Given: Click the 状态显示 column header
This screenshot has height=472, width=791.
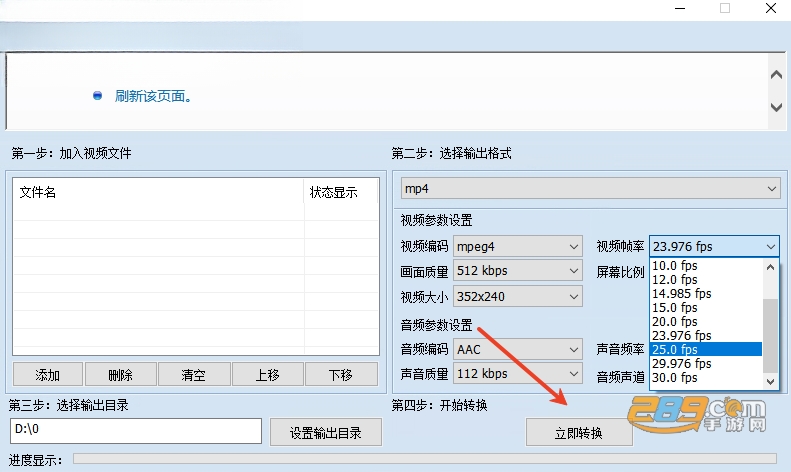Looking at the screenshot, I should [x=341, y=192].
